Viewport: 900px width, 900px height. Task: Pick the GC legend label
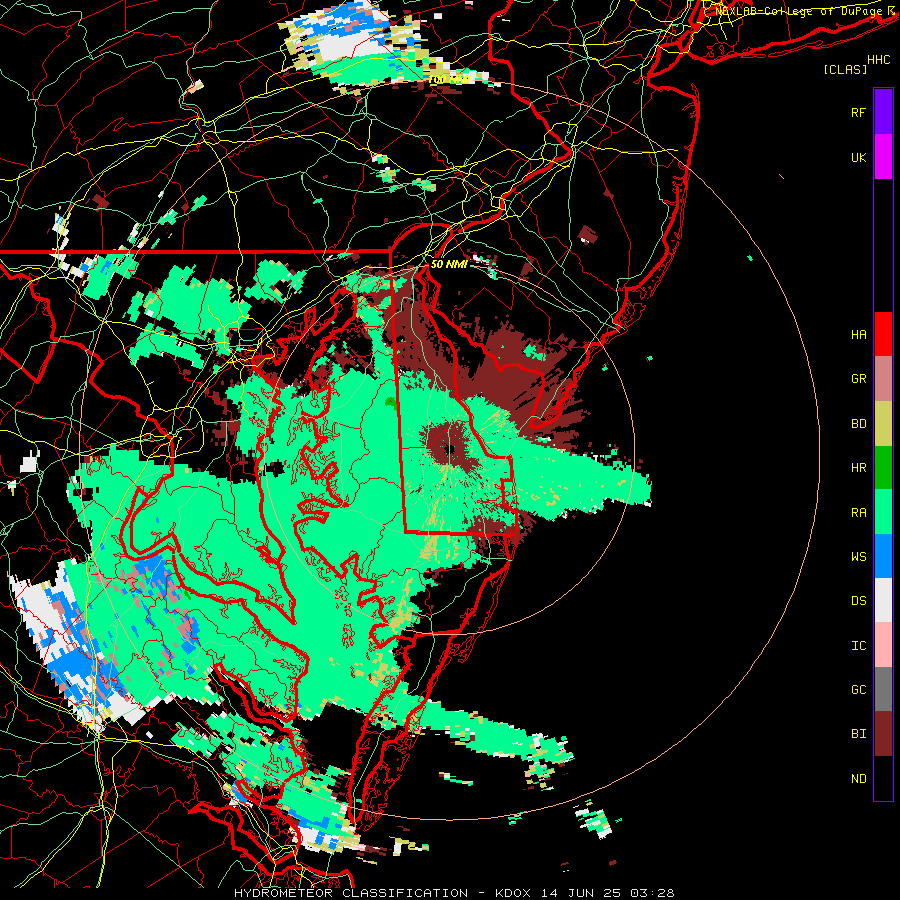(x=858, y=690)
